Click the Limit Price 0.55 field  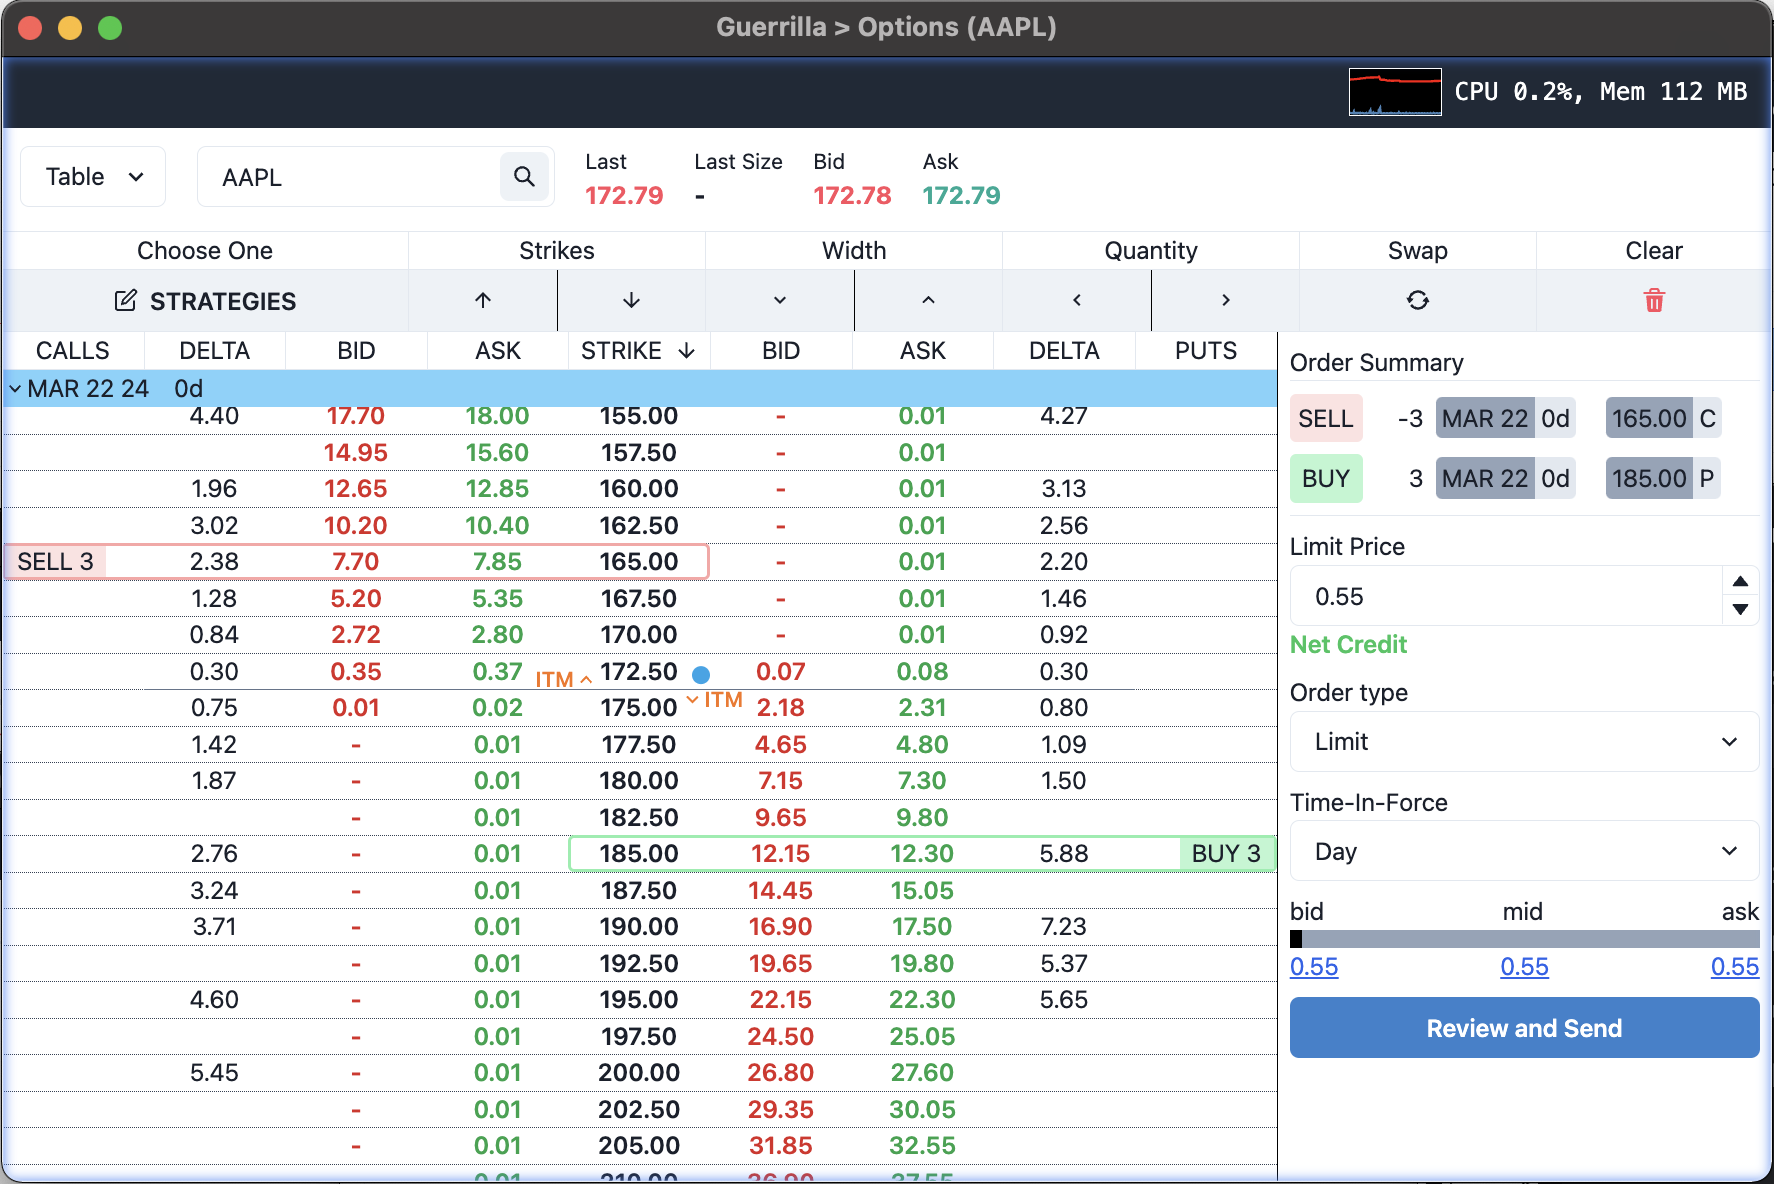click(x=1506, y=596)
